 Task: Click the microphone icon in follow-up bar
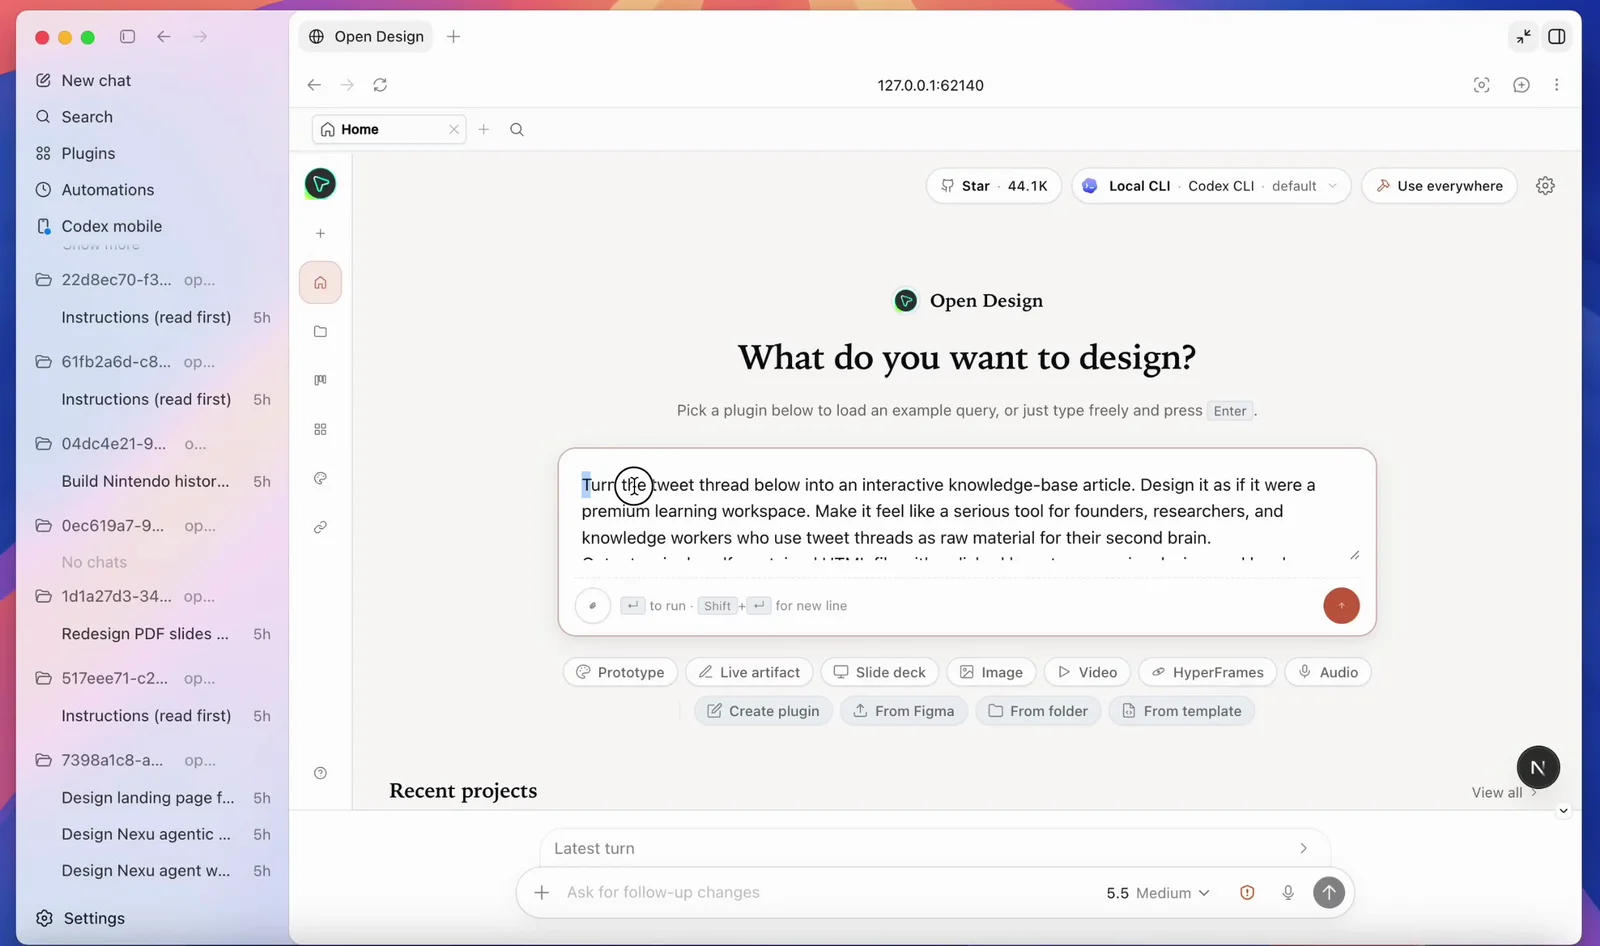[1288, 893]
